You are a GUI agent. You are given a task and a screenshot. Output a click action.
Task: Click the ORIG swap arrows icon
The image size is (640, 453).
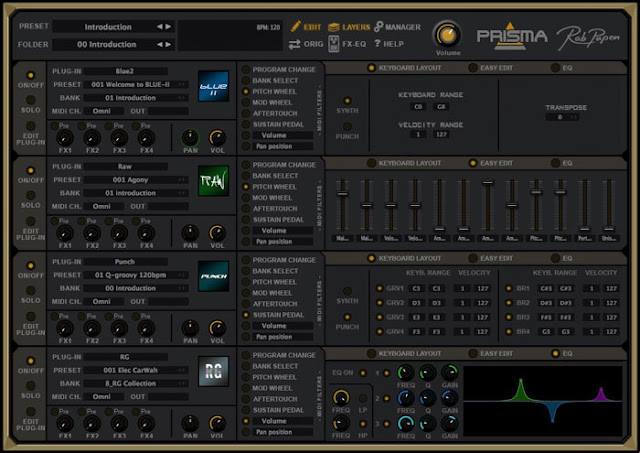294,44
